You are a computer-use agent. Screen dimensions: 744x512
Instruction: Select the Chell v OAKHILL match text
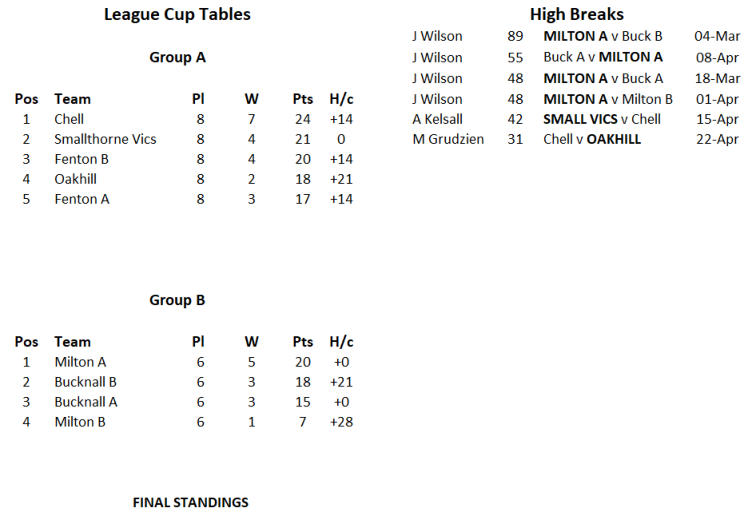(592, 139)
